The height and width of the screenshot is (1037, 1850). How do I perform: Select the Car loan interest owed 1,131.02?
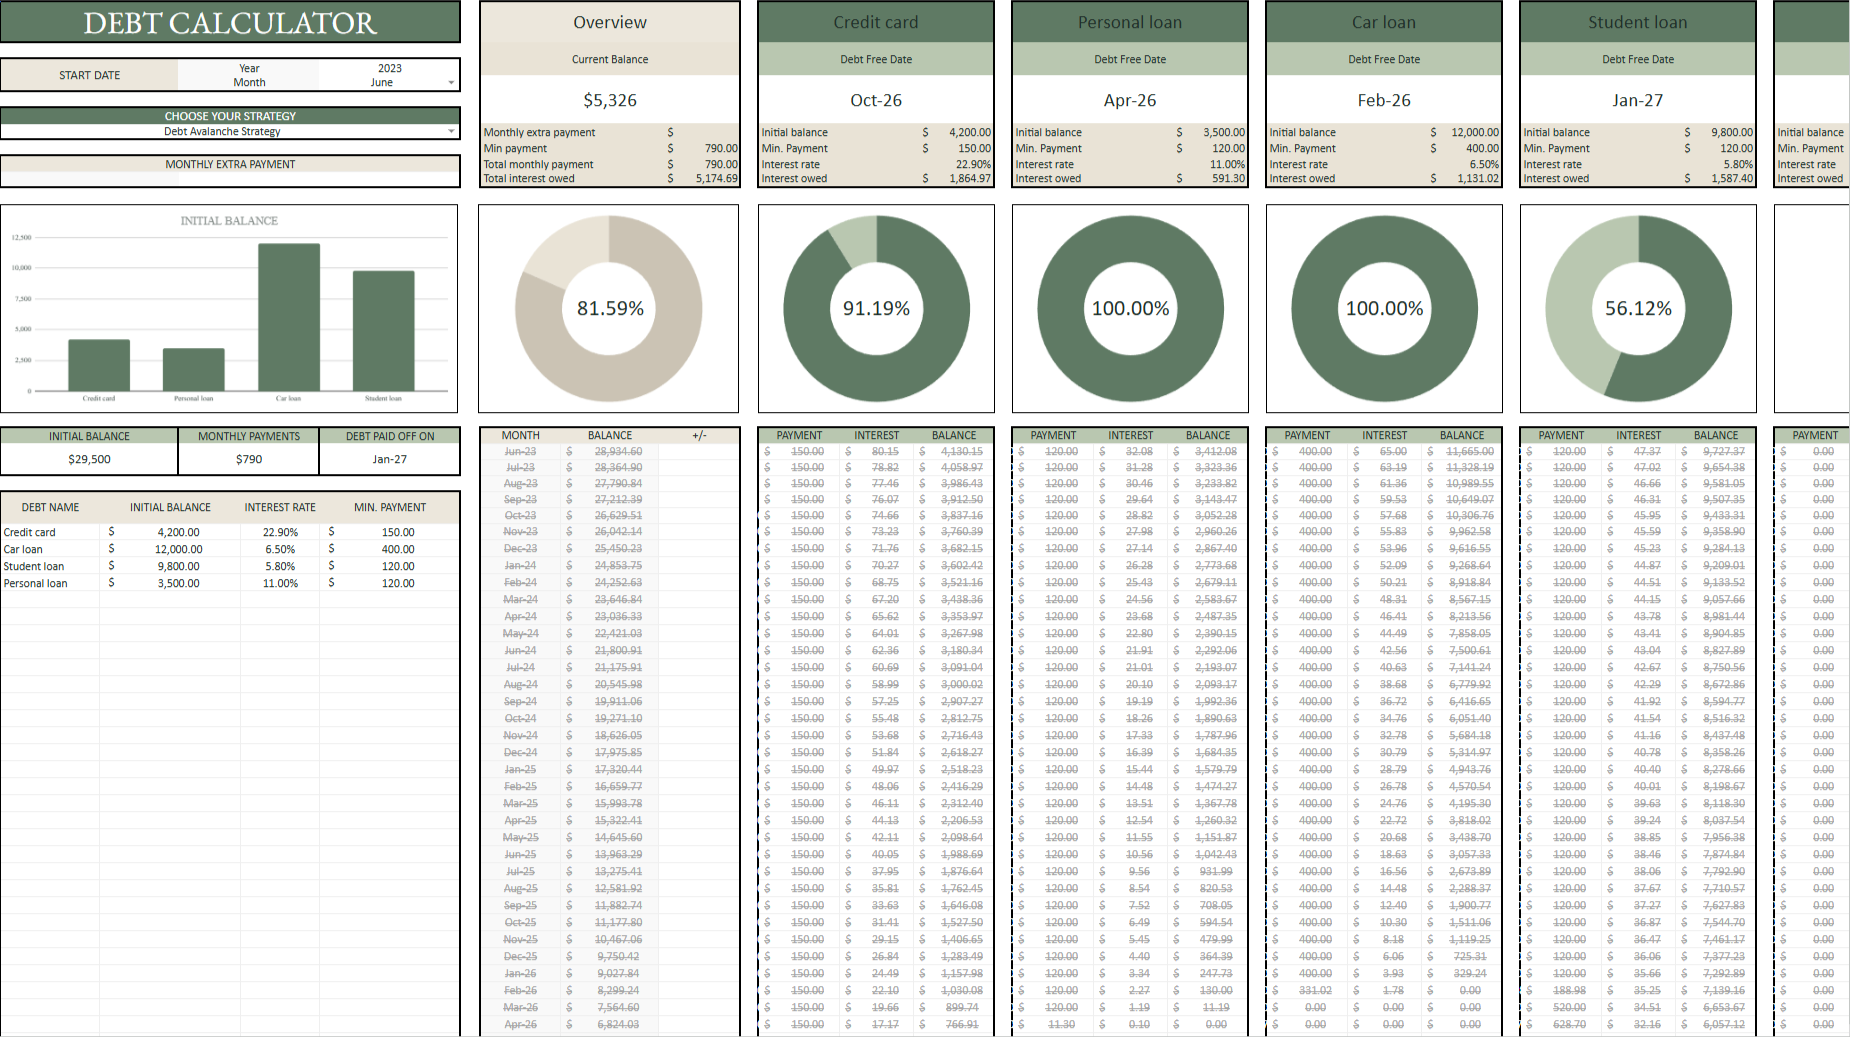point(1478,179)
